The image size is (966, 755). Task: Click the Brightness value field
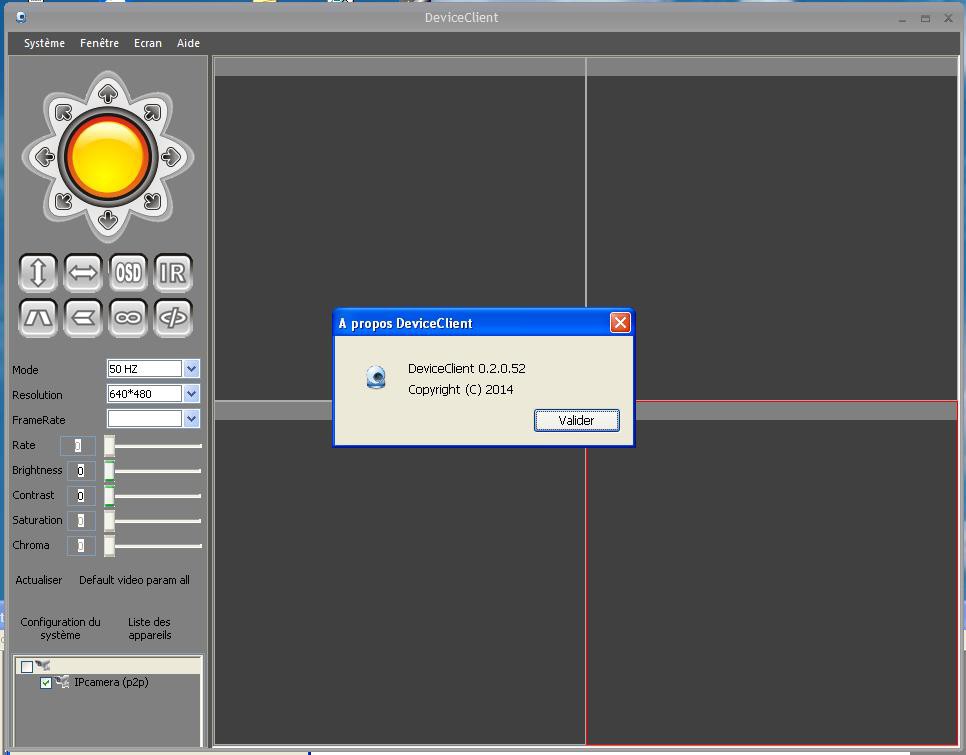coord(81,470)
